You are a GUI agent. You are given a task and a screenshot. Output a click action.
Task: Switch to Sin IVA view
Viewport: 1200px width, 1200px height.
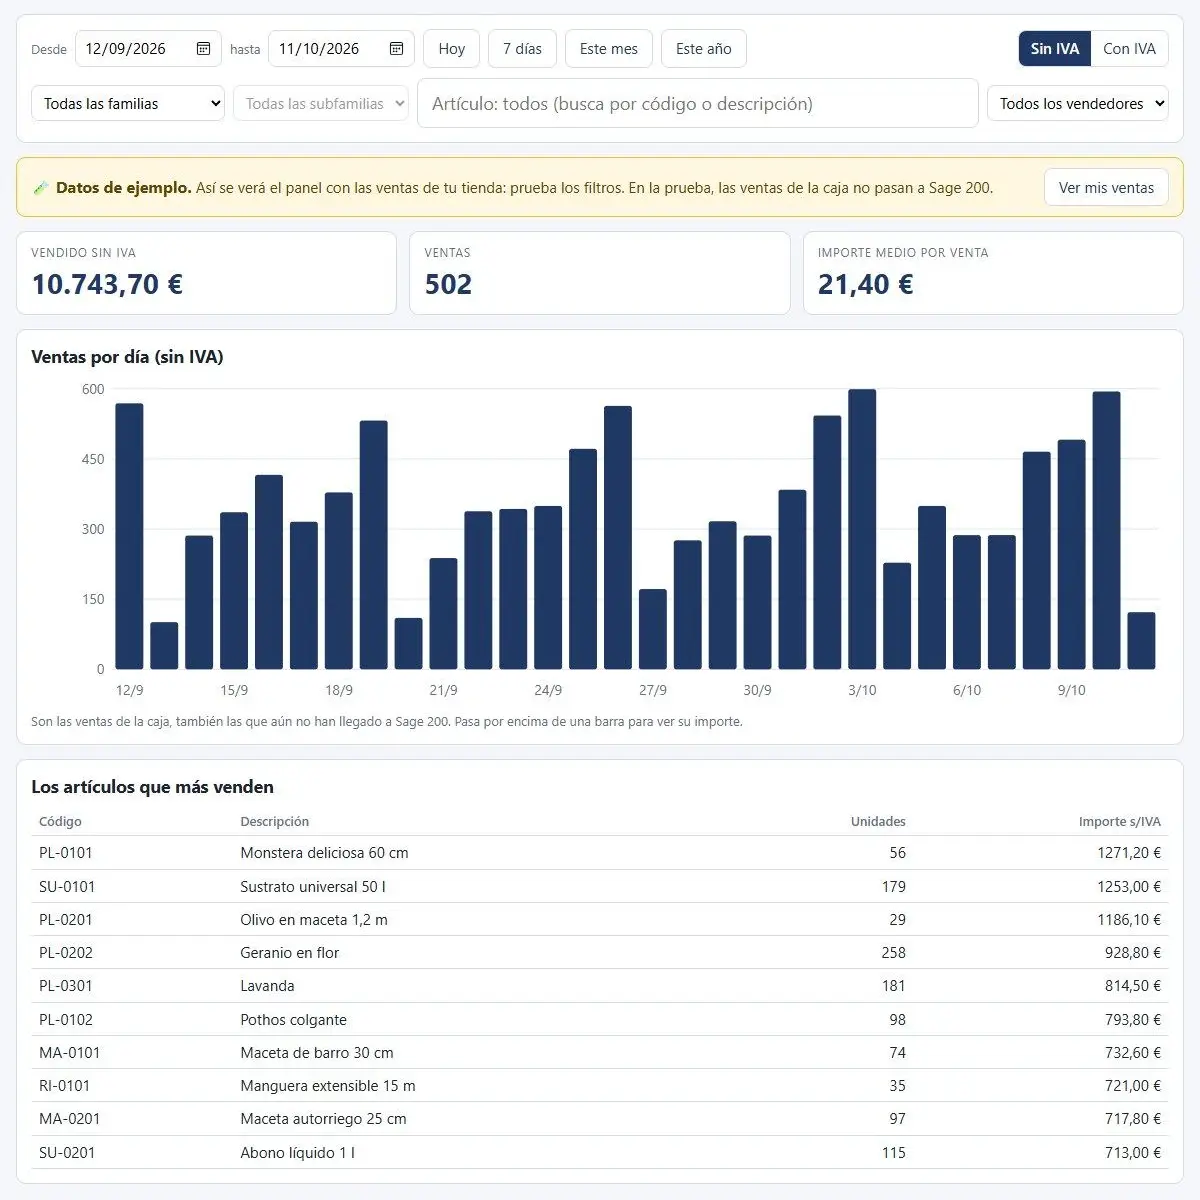coord(1054,48)
